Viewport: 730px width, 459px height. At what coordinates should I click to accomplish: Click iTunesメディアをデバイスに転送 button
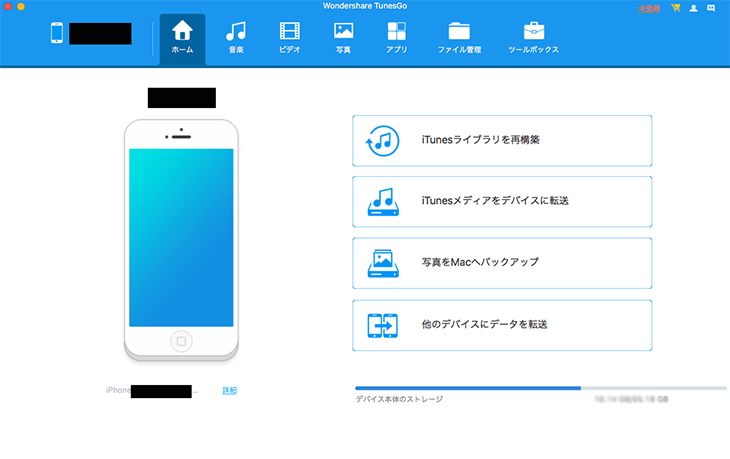502,202
